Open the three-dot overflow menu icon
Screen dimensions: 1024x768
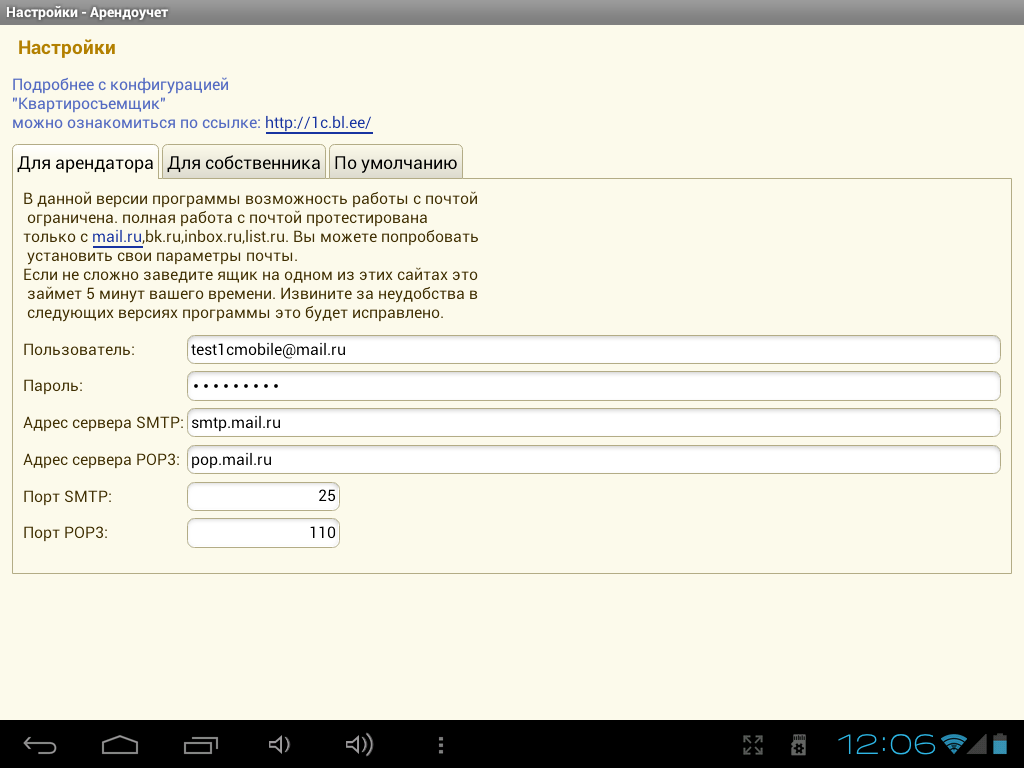click(440, 745)
